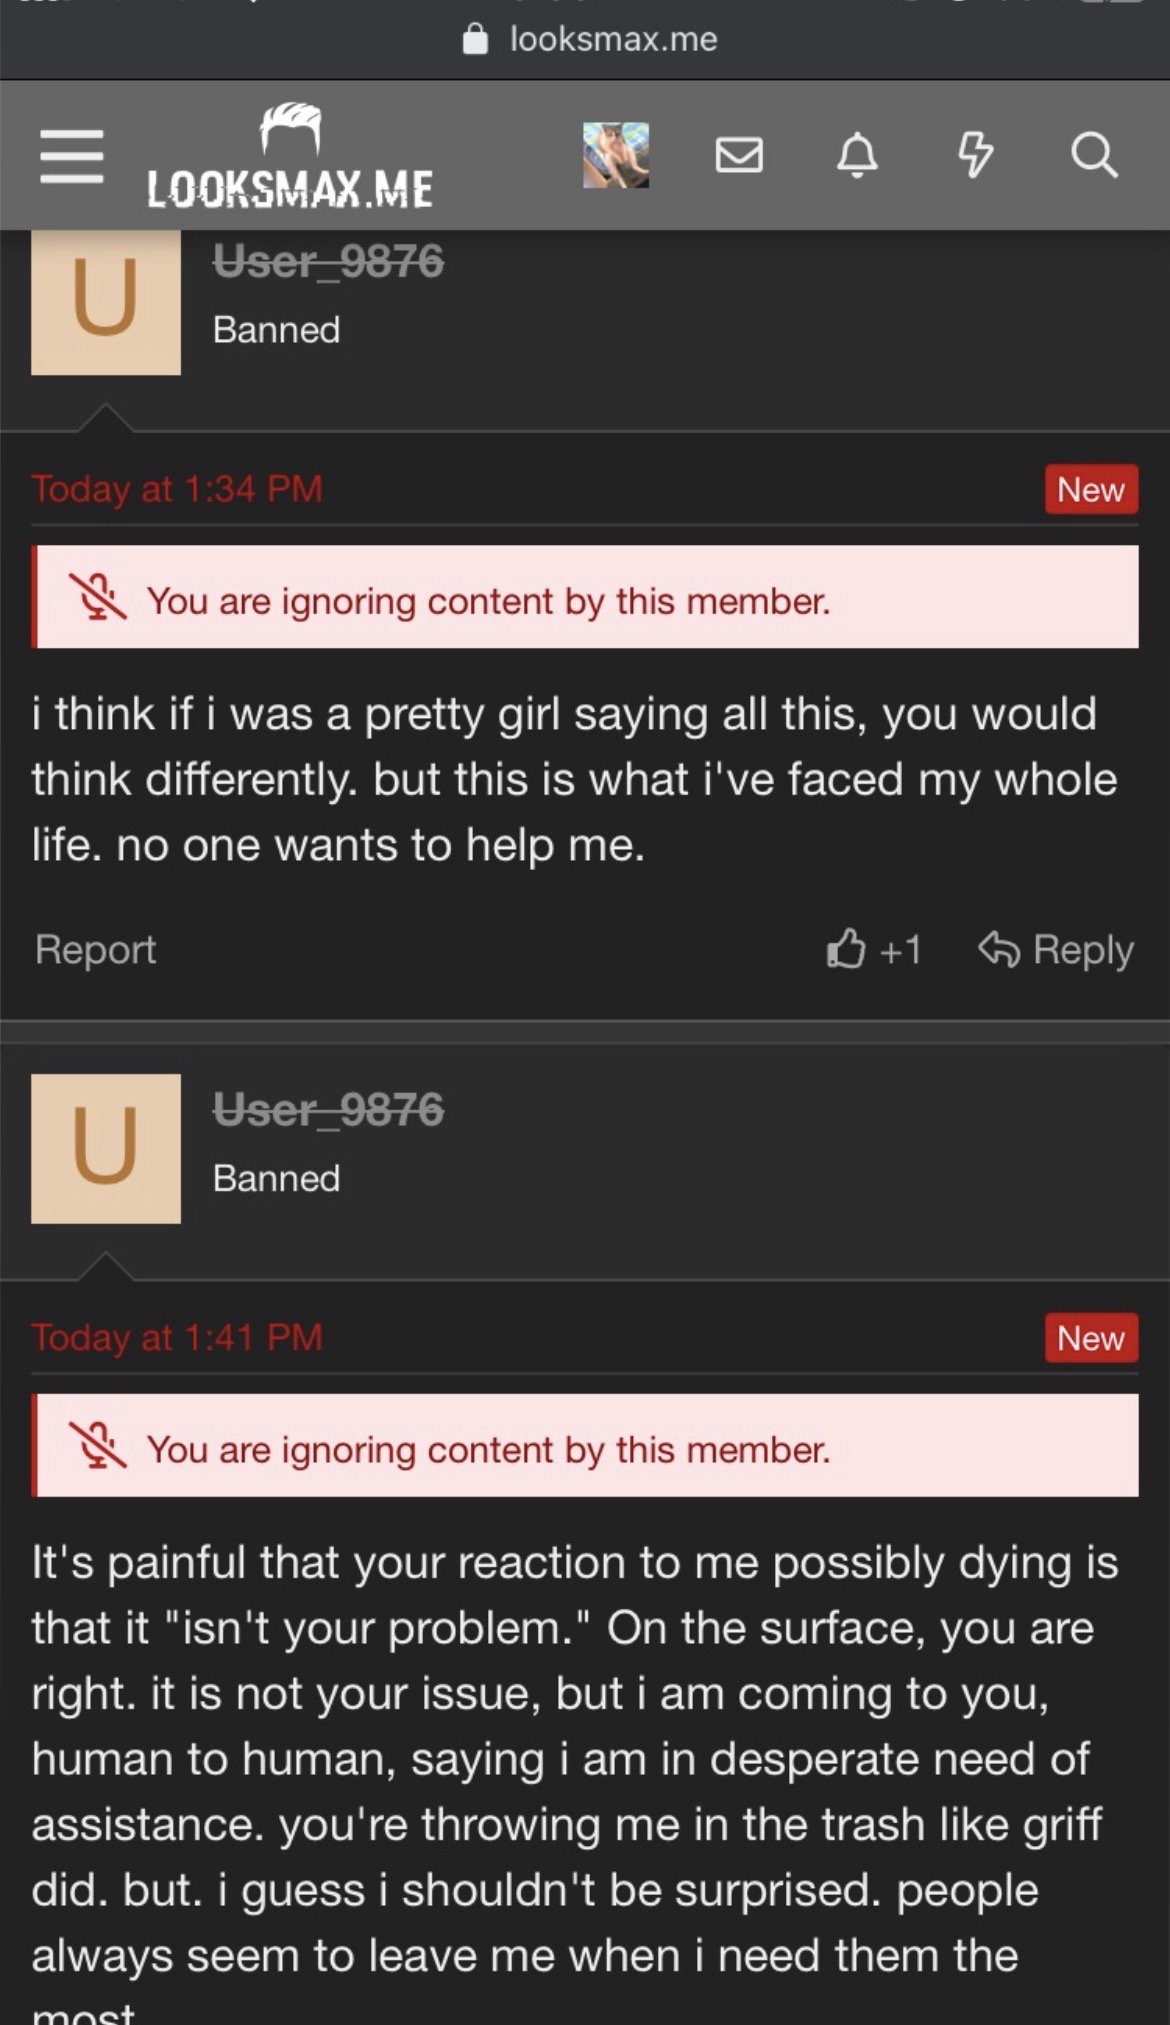Click the New badge on 1:41 PM post
Screen dimensions: 1170x2025
tap(1091, 1338)
